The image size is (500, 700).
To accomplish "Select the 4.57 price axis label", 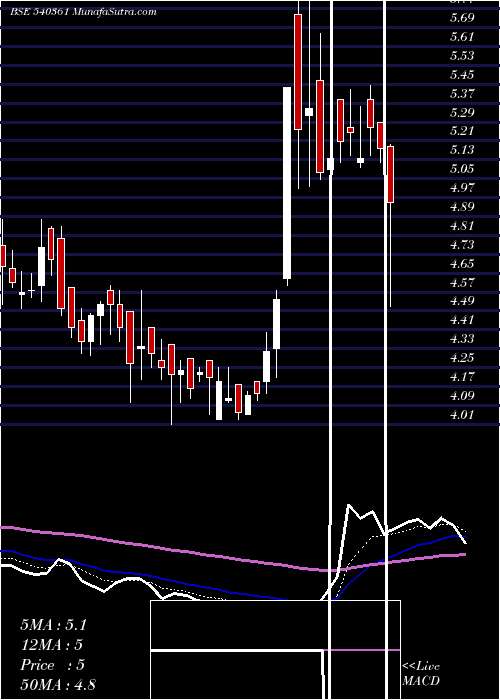I will coord(462,282).
